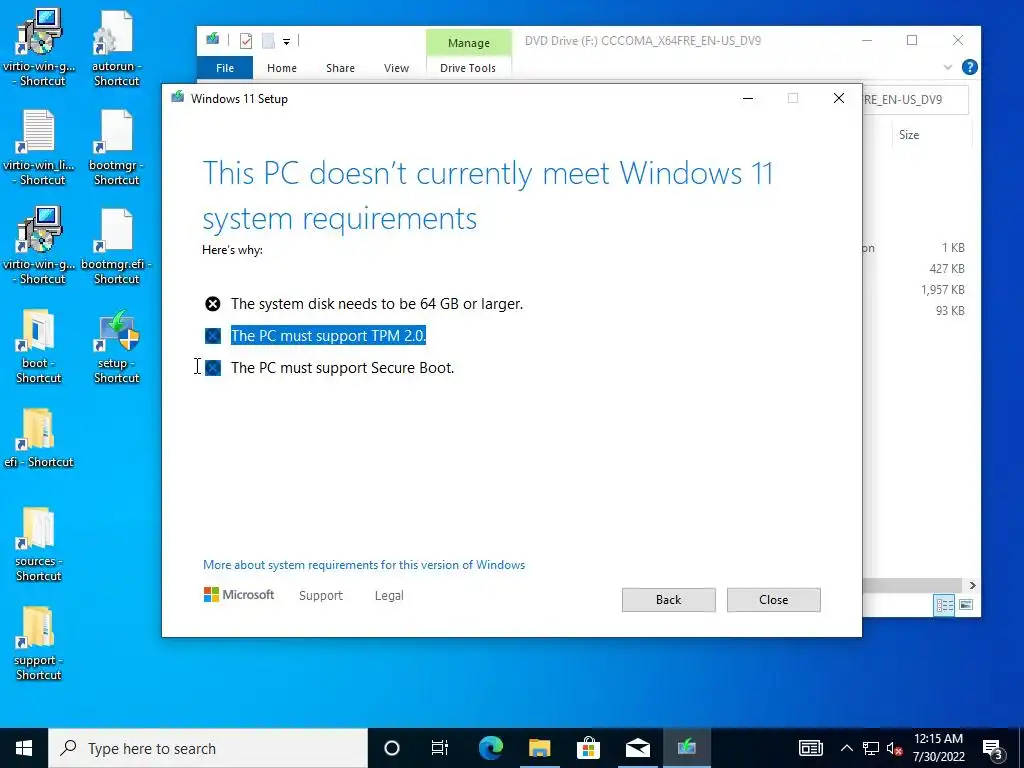Screen dimensions: 1024x768
Task: Open the efi Shortcut folder icon
Action: click(39, 438)
